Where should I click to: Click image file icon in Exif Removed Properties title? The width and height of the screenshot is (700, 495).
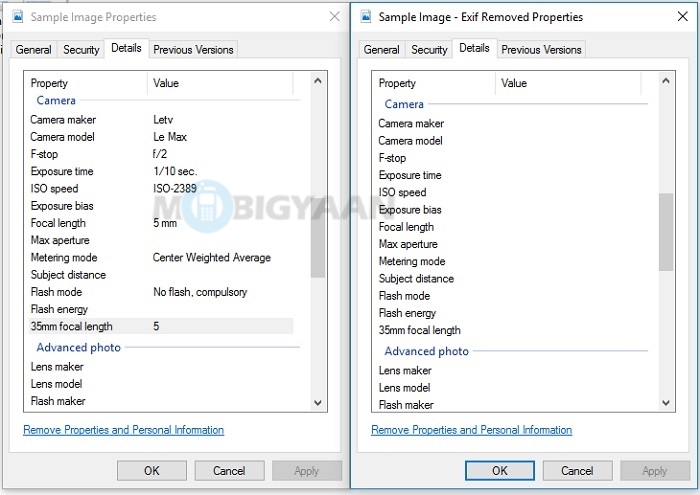[366, 17]
